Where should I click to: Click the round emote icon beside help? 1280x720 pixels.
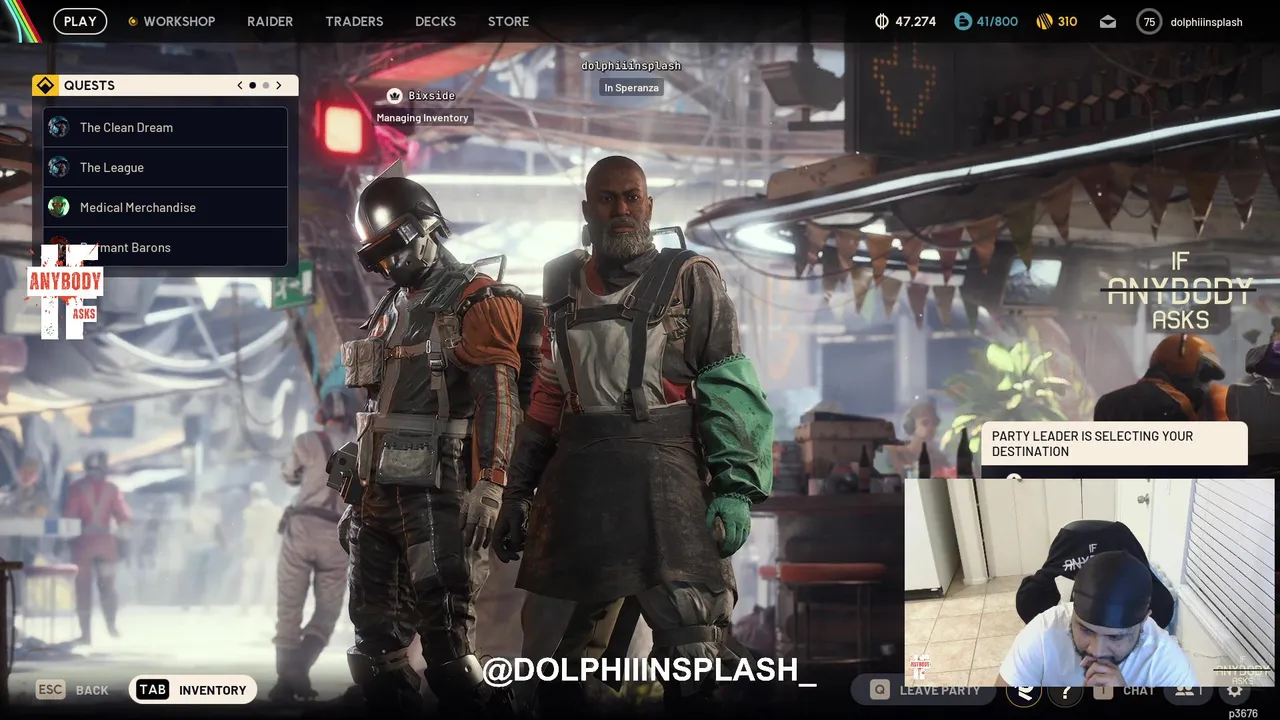click(x=1024, y=690)
